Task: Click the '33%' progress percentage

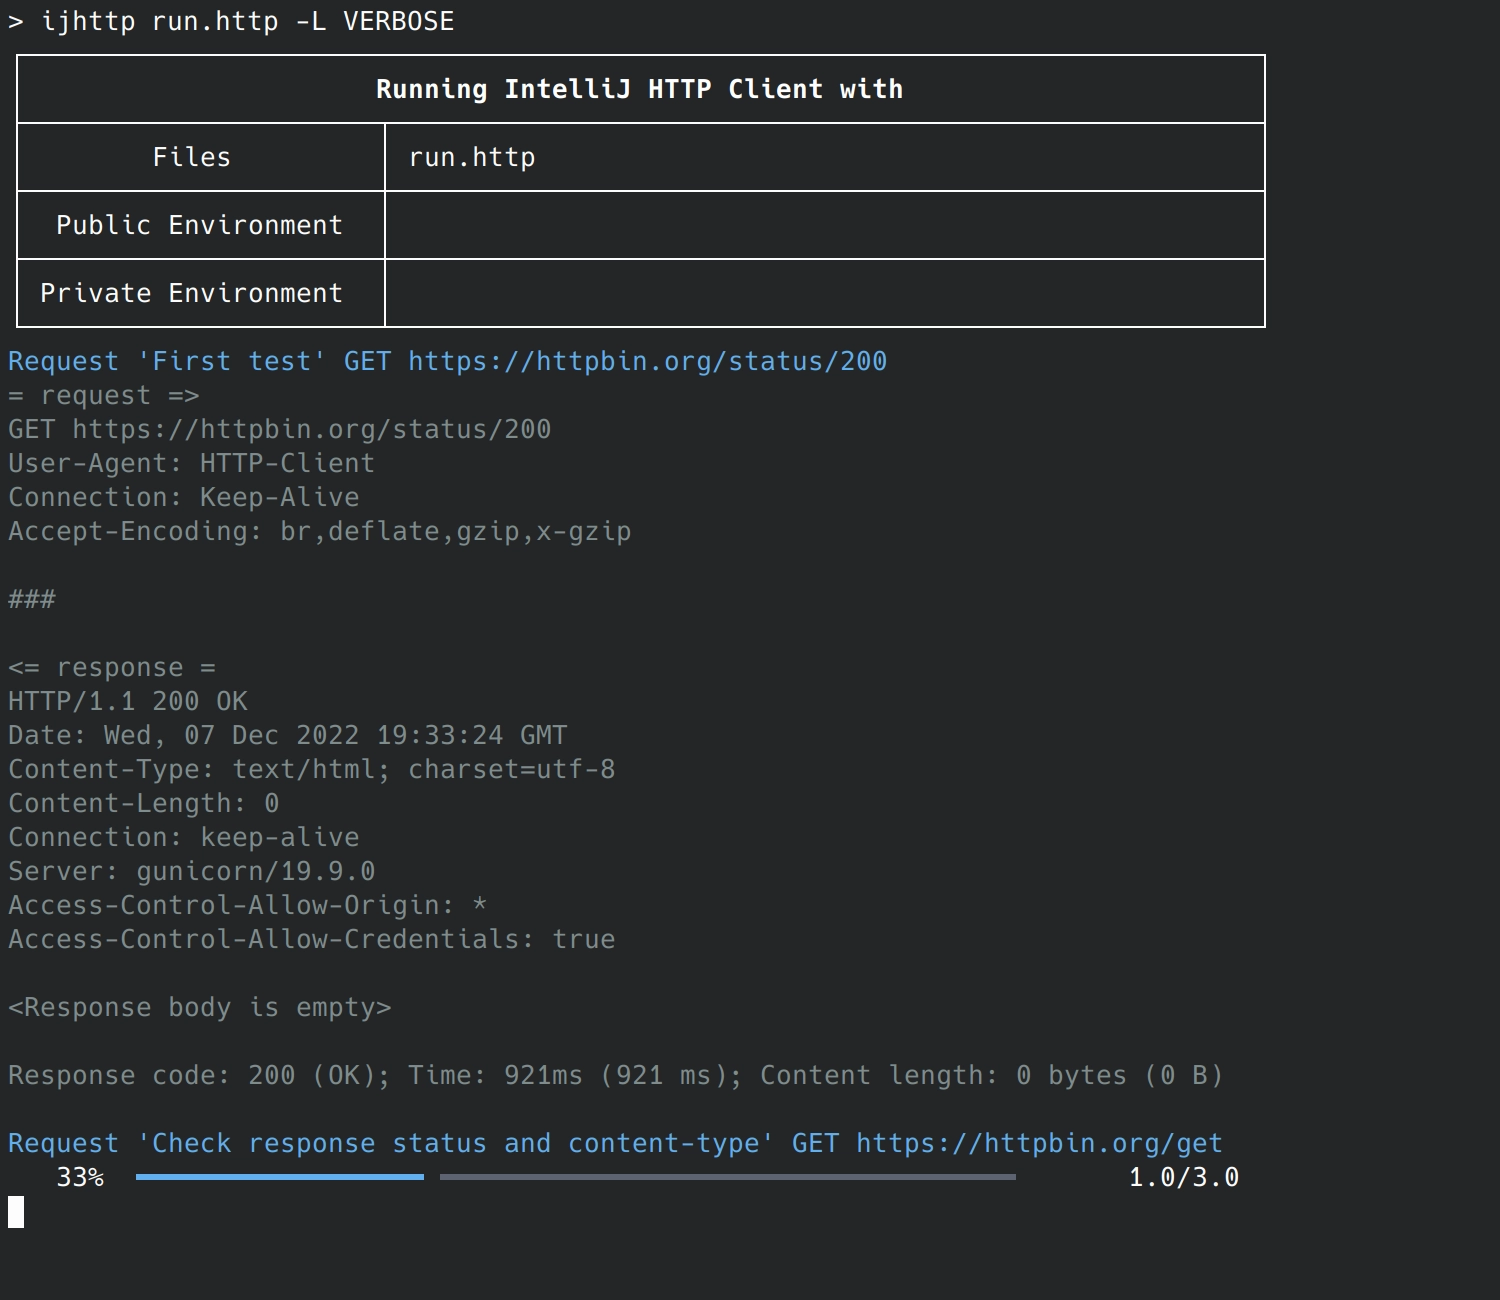Action: 80,1177
